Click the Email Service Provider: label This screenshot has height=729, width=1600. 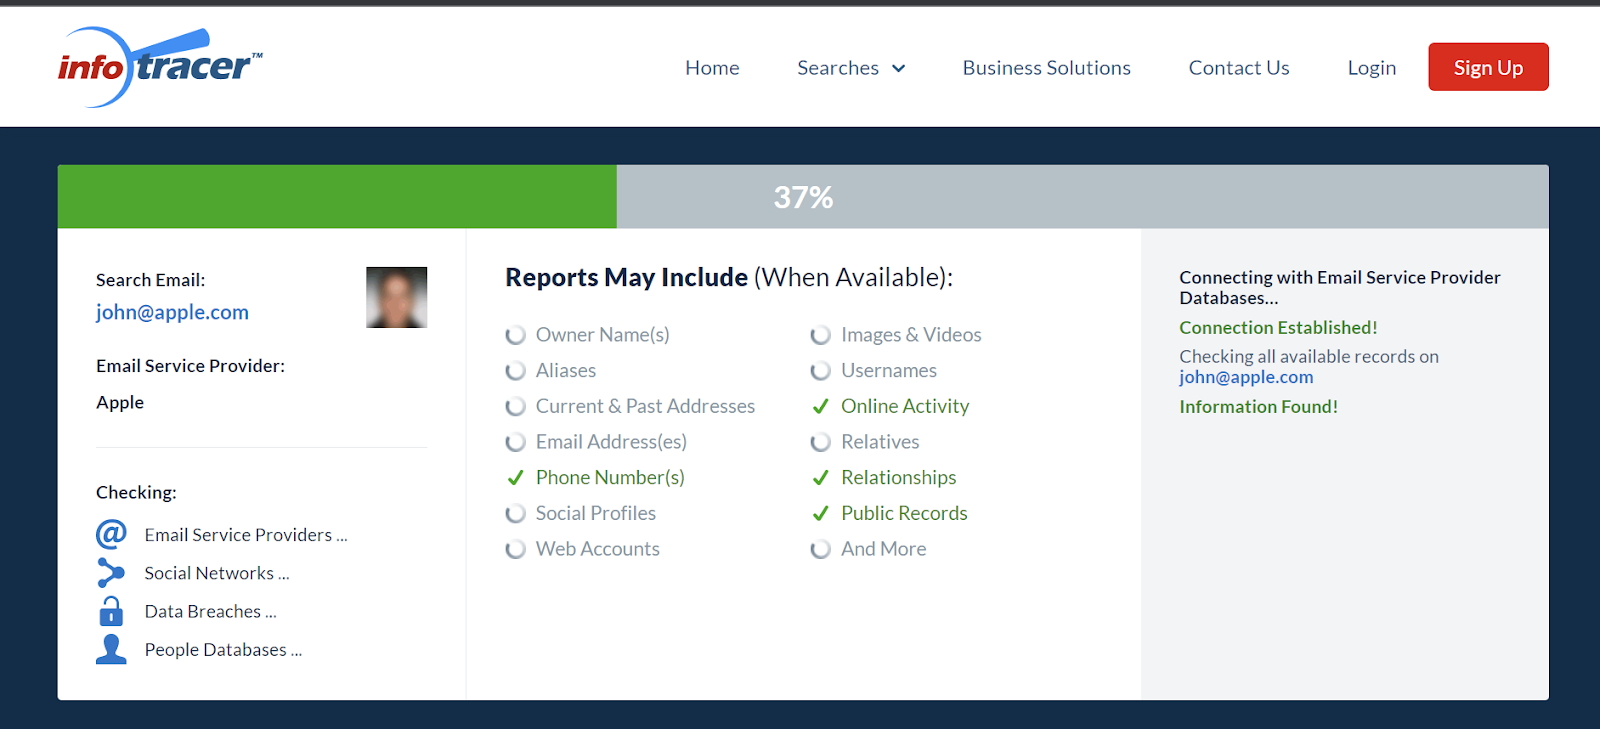click(x=190, y=366)
